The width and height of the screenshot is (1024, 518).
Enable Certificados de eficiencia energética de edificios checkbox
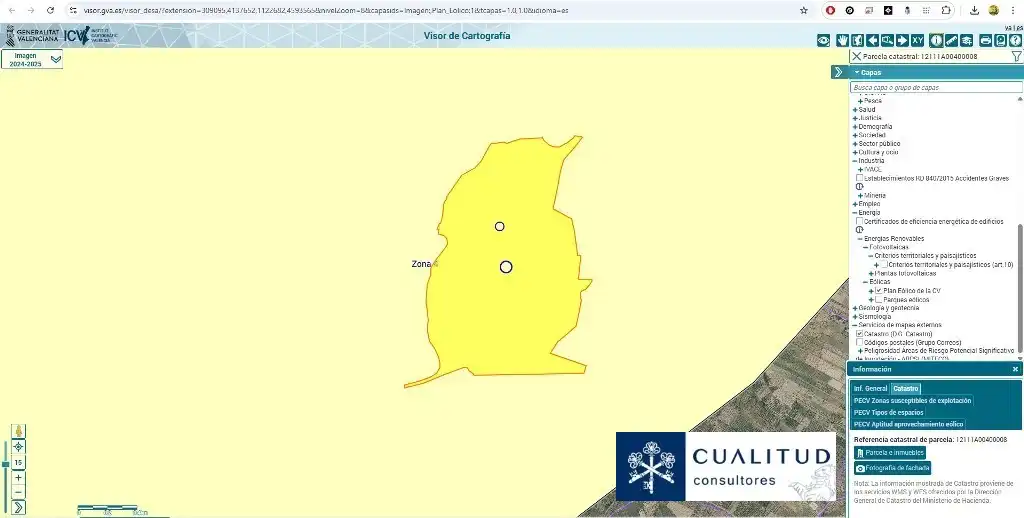859,221
